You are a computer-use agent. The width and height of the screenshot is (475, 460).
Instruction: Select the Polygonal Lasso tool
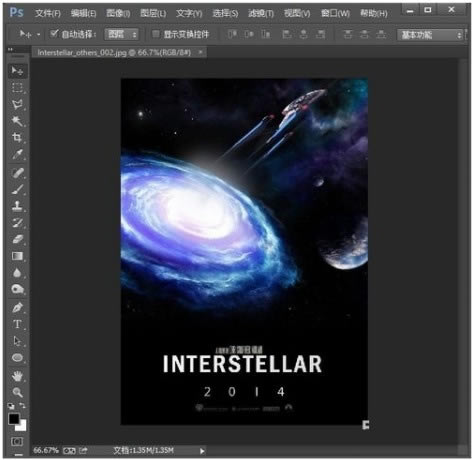[x=17, y=104]
